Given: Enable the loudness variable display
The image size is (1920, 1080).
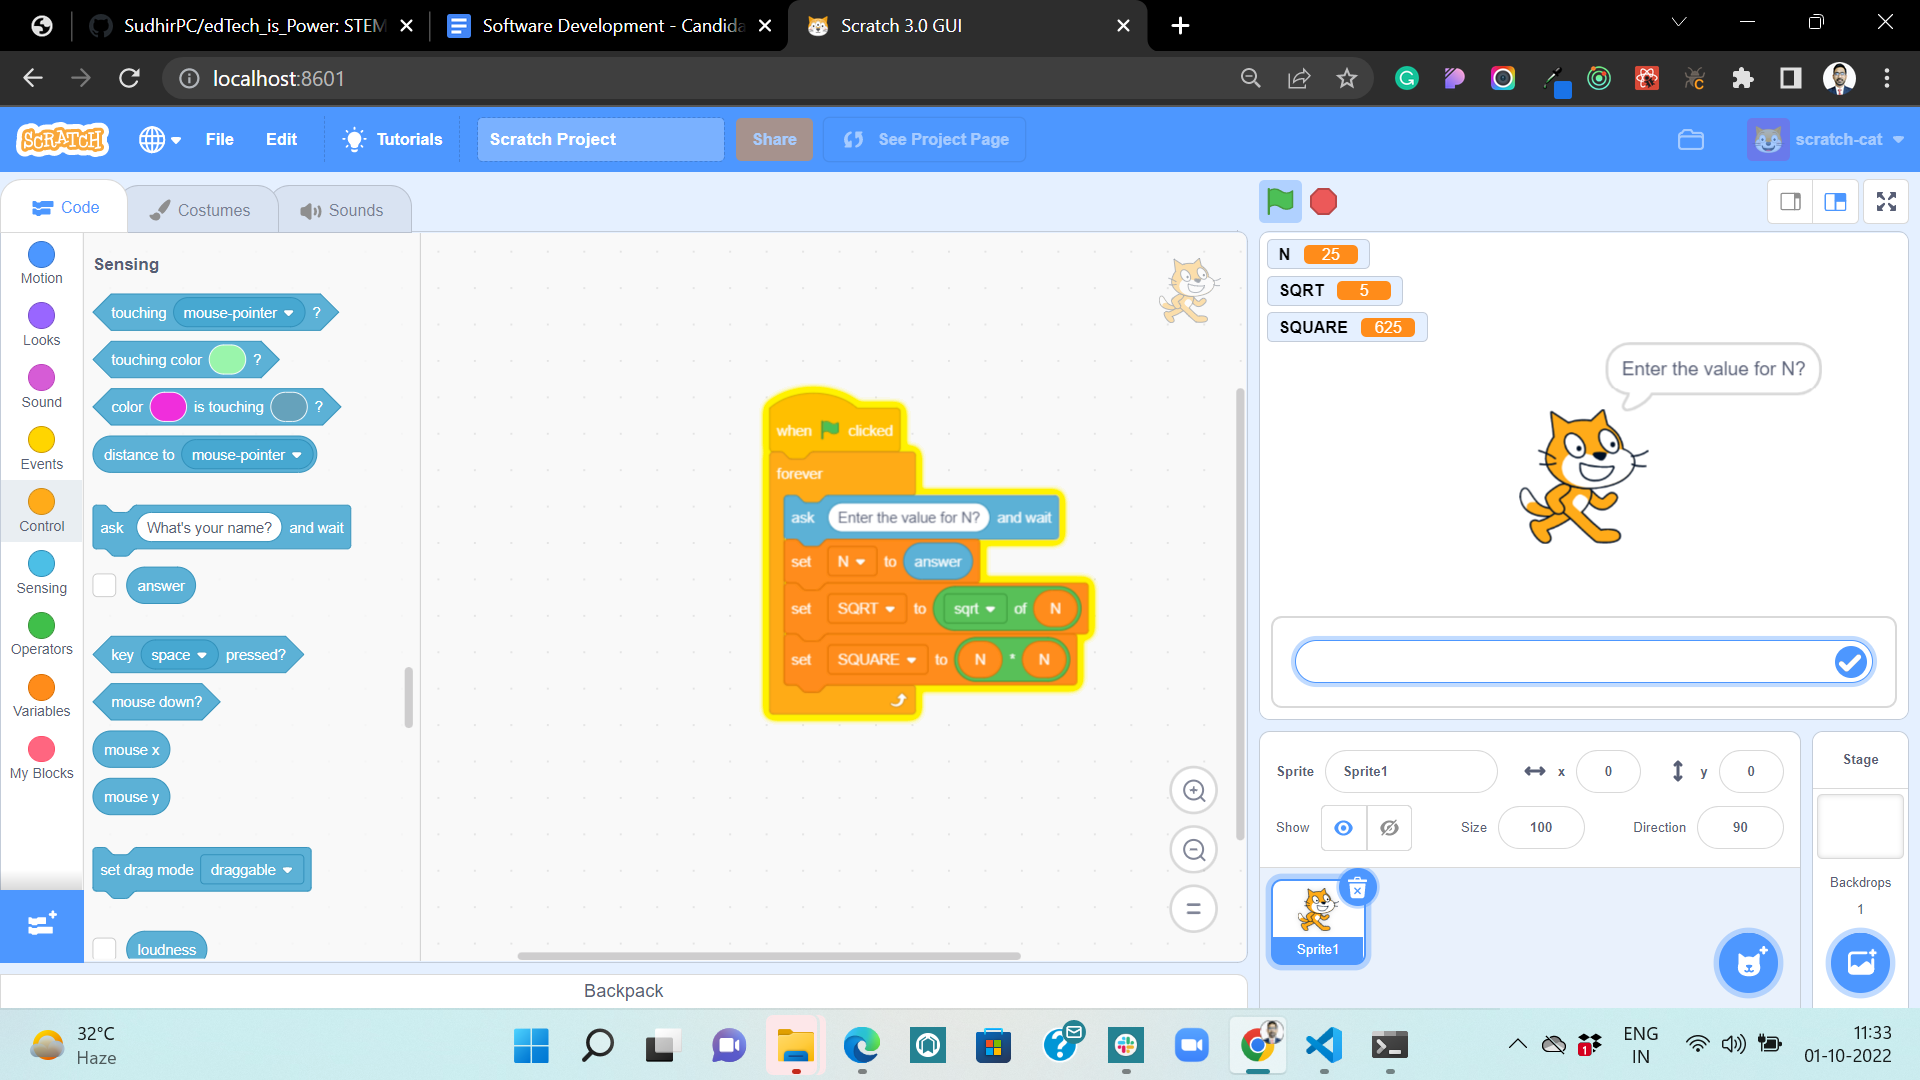Looking at the screenshot, I should (104, 949).
